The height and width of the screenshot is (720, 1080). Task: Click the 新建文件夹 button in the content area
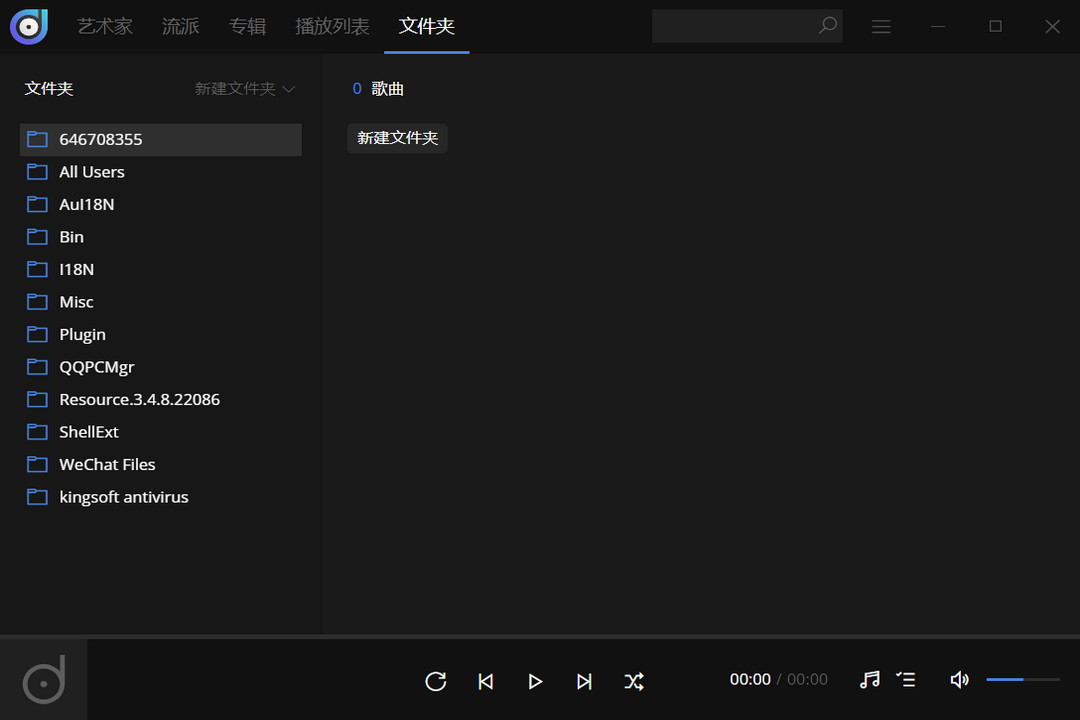[x=397, y=138]
